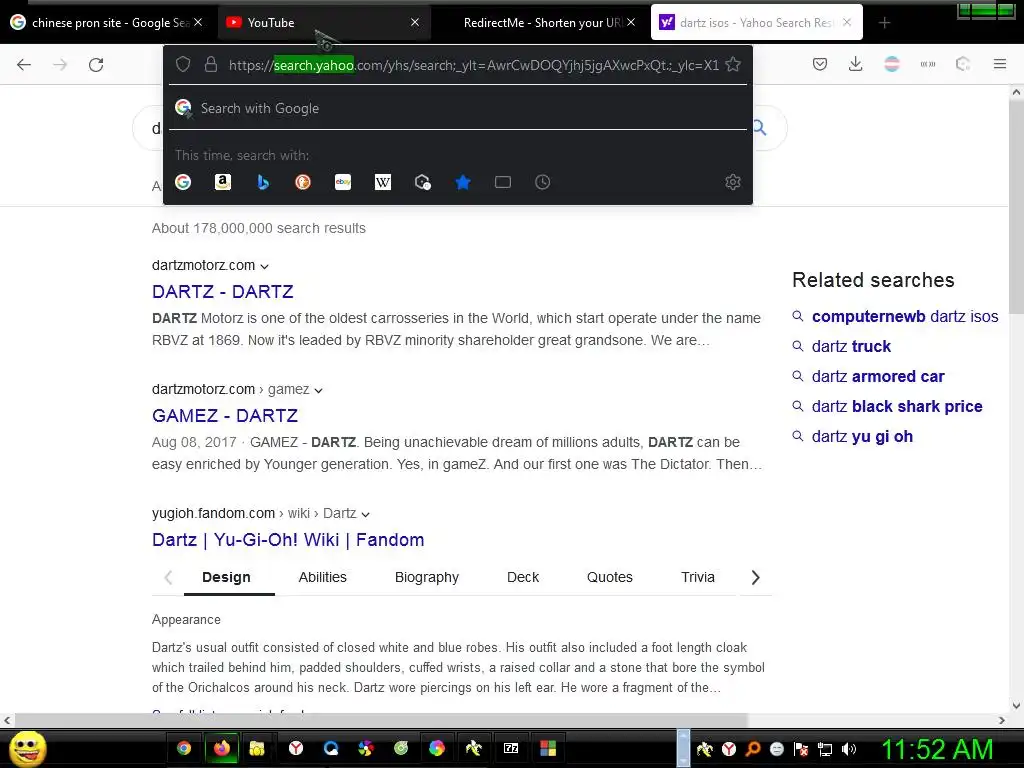Click the striped flag extension icon

[x=892, y=64]
